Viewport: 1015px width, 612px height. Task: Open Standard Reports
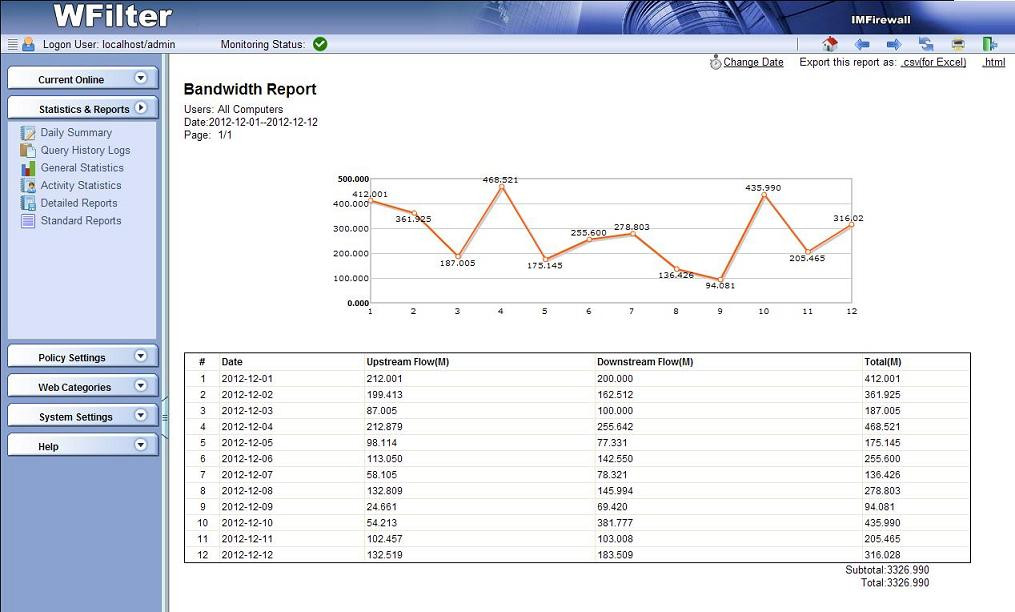(81, 220)
